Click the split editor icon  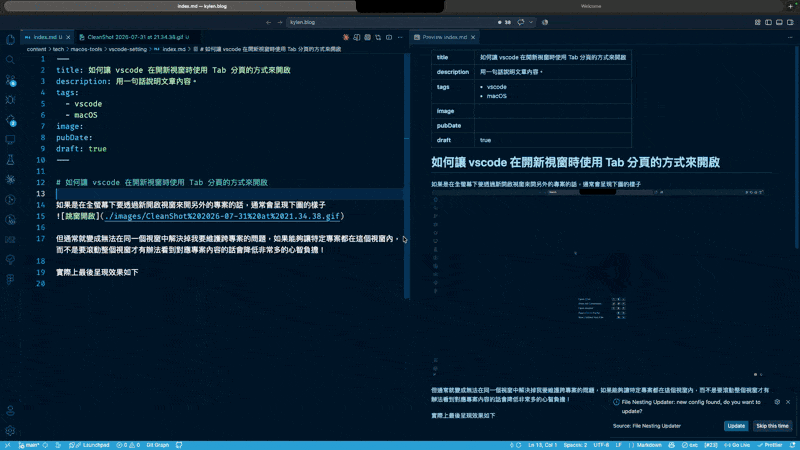click(389, 37)
